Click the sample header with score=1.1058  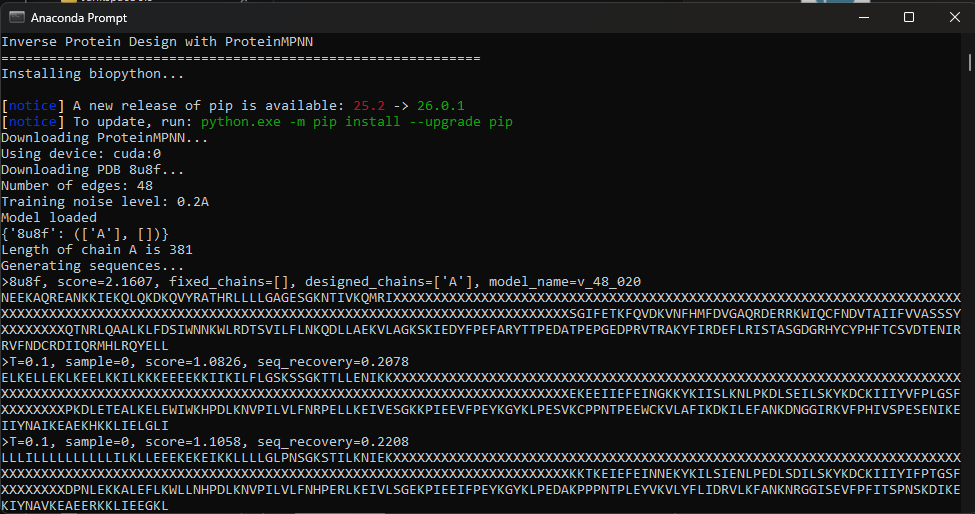tap(205, 442)
